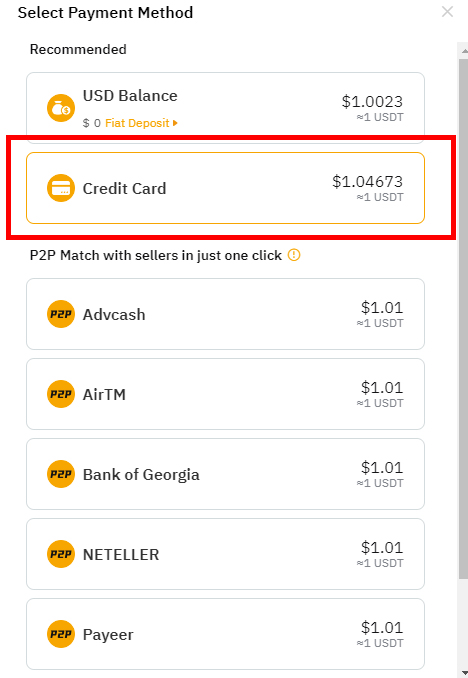Click the Payeer P2P icon
The image size is (468, 678).
pyautogui.click(x=61, y=634)
